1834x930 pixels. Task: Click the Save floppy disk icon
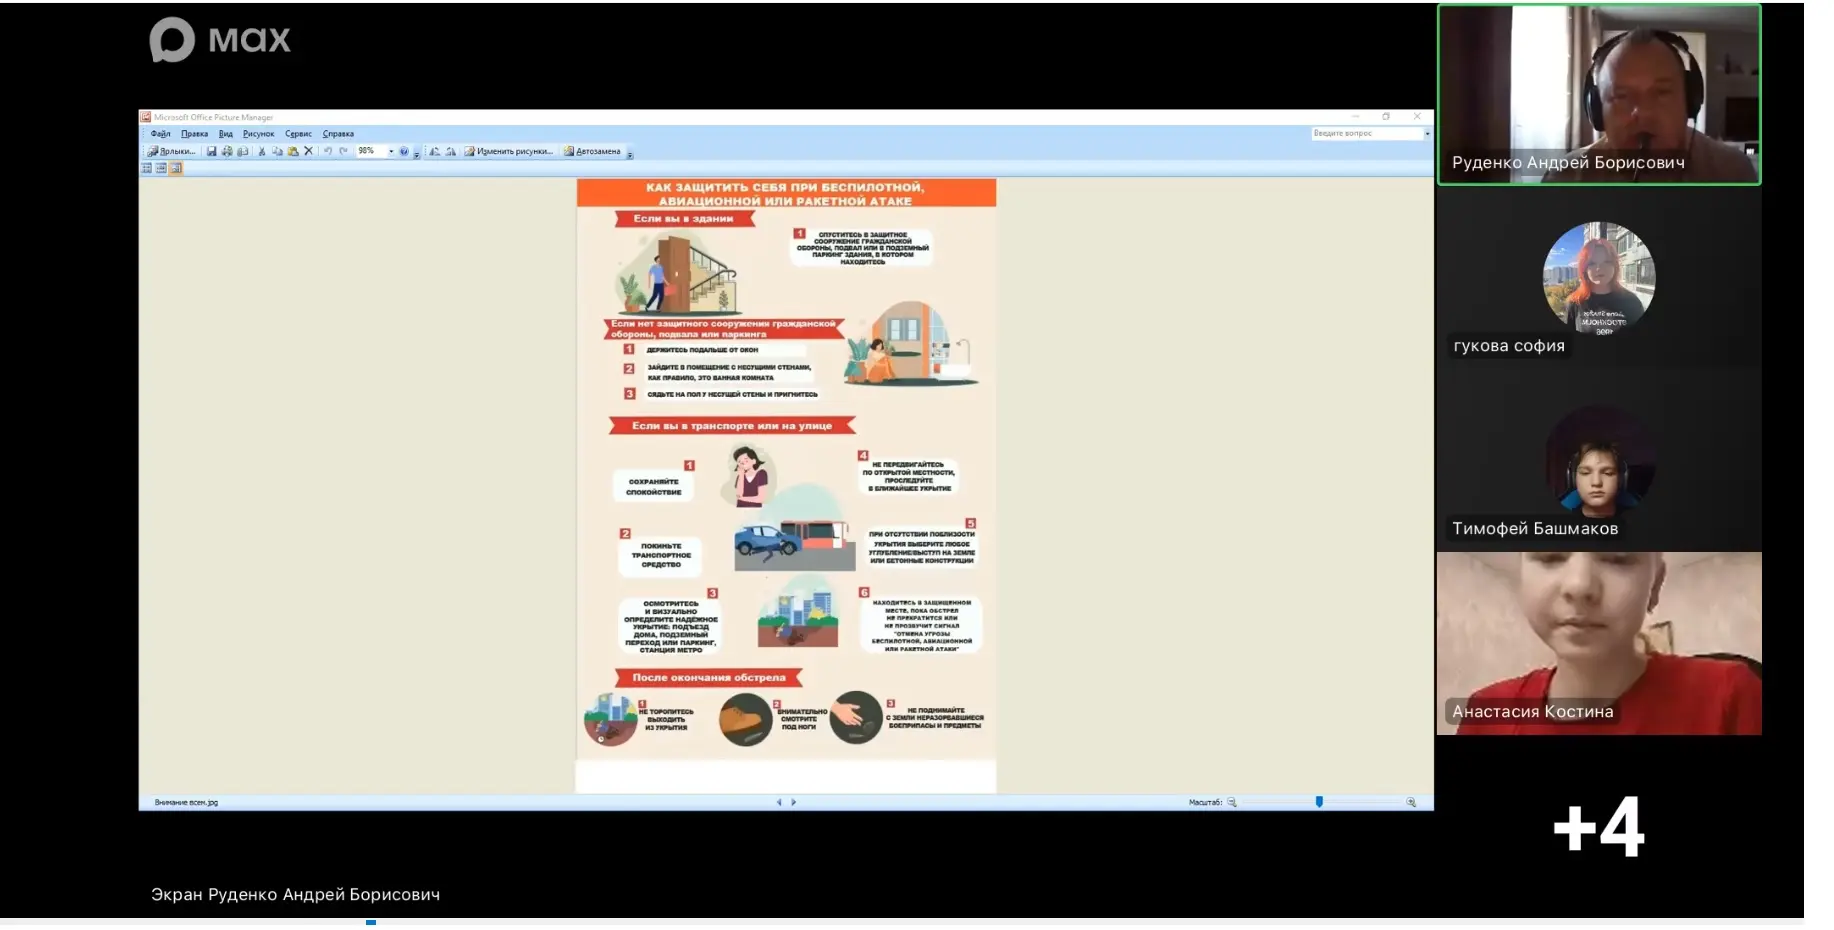click(x=211, y=151)
